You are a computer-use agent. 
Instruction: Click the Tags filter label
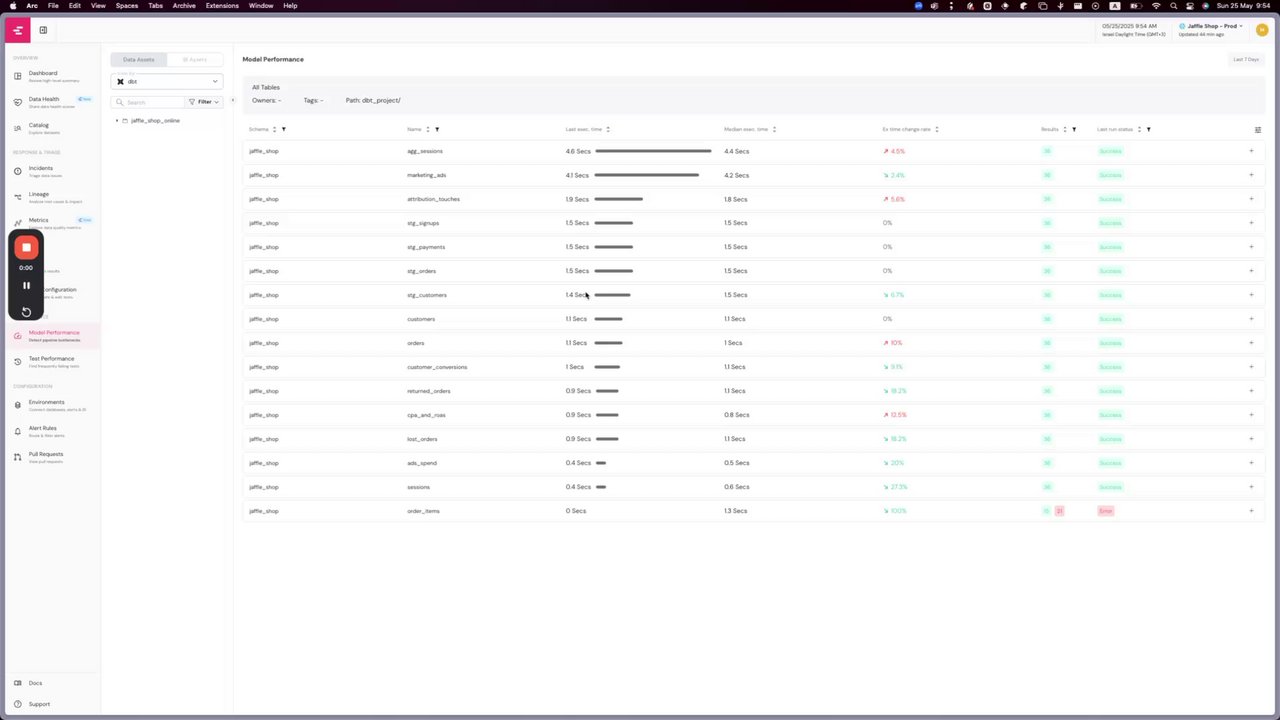pyautogui.click(x=313, y=100)
